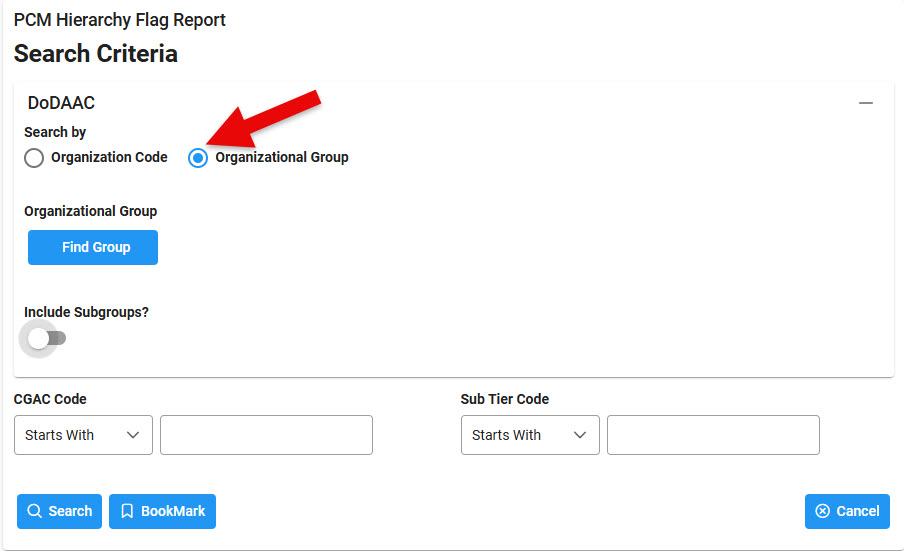Click the Sub Tier Code dropdown chevron arrow
The height and width of the screenshot is (551, 904).
point(579,435)
